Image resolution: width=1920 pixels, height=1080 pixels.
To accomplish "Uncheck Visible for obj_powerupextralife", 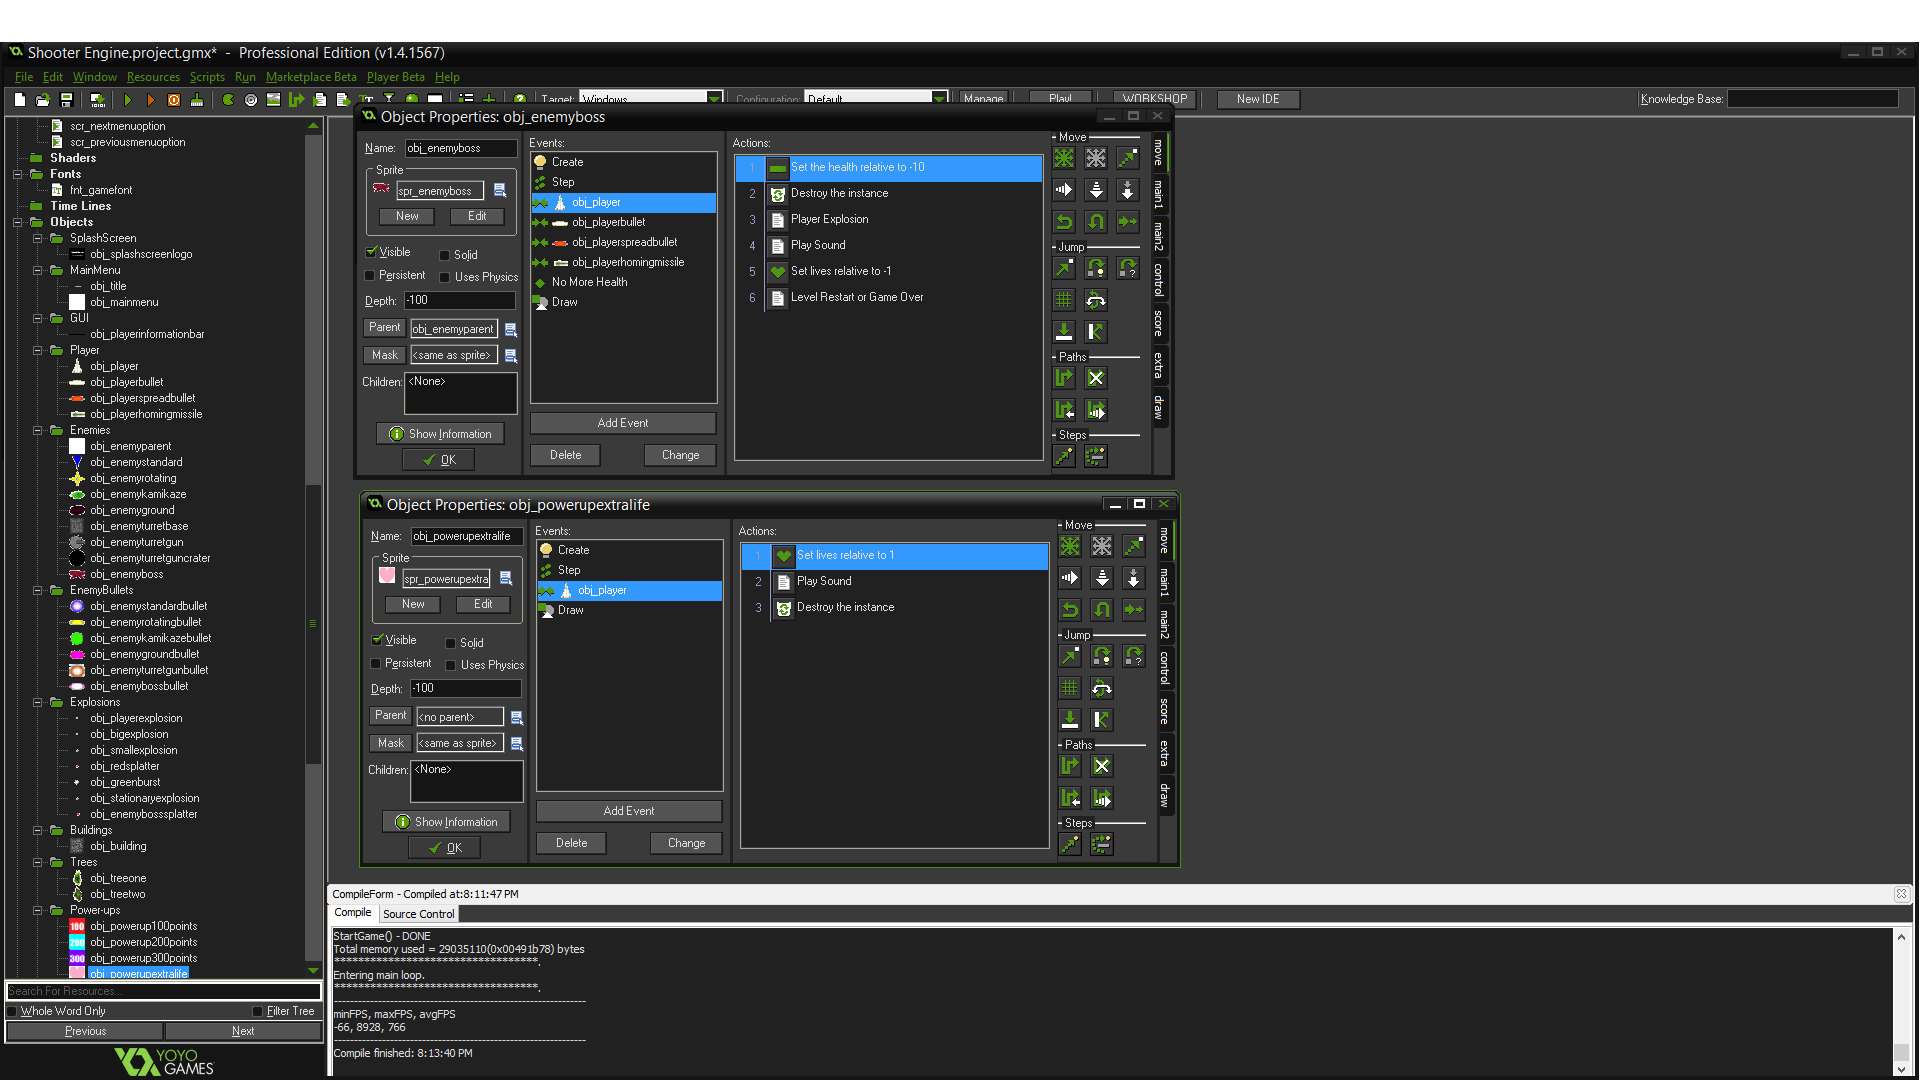I will pos(379,640).
